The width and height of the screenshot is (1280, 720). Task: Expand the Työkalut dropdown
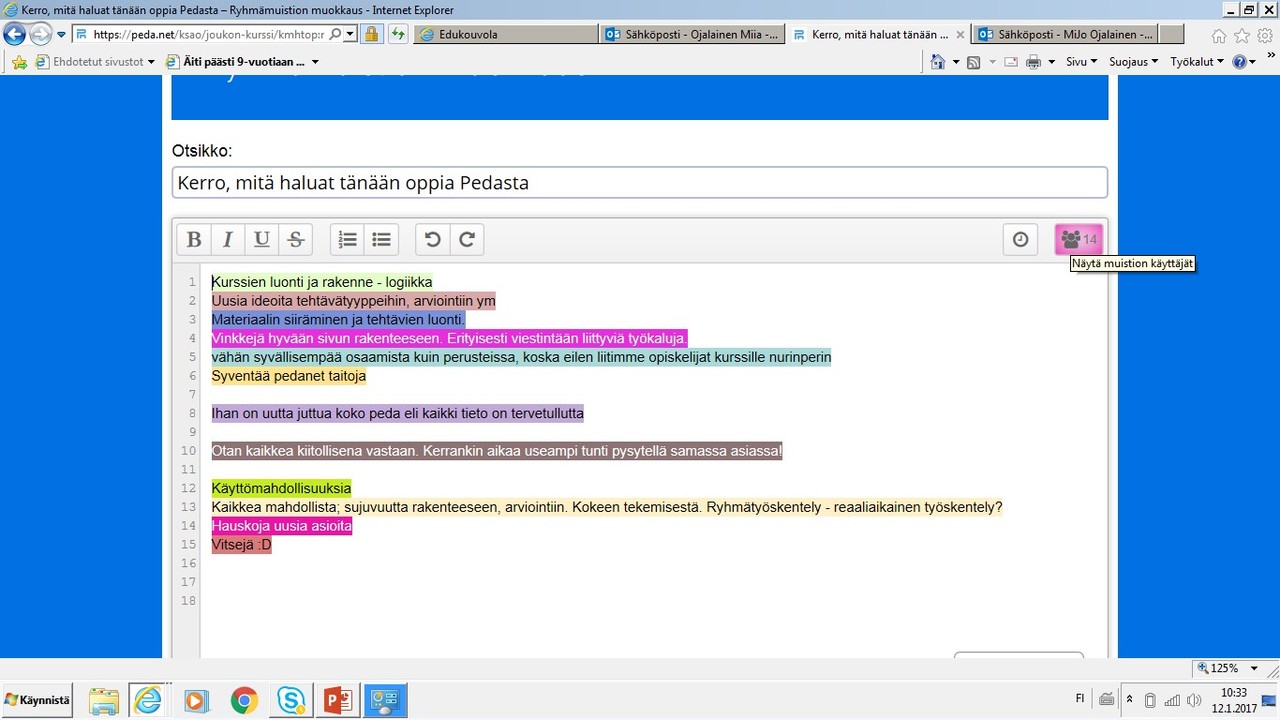click(1197, 62)
